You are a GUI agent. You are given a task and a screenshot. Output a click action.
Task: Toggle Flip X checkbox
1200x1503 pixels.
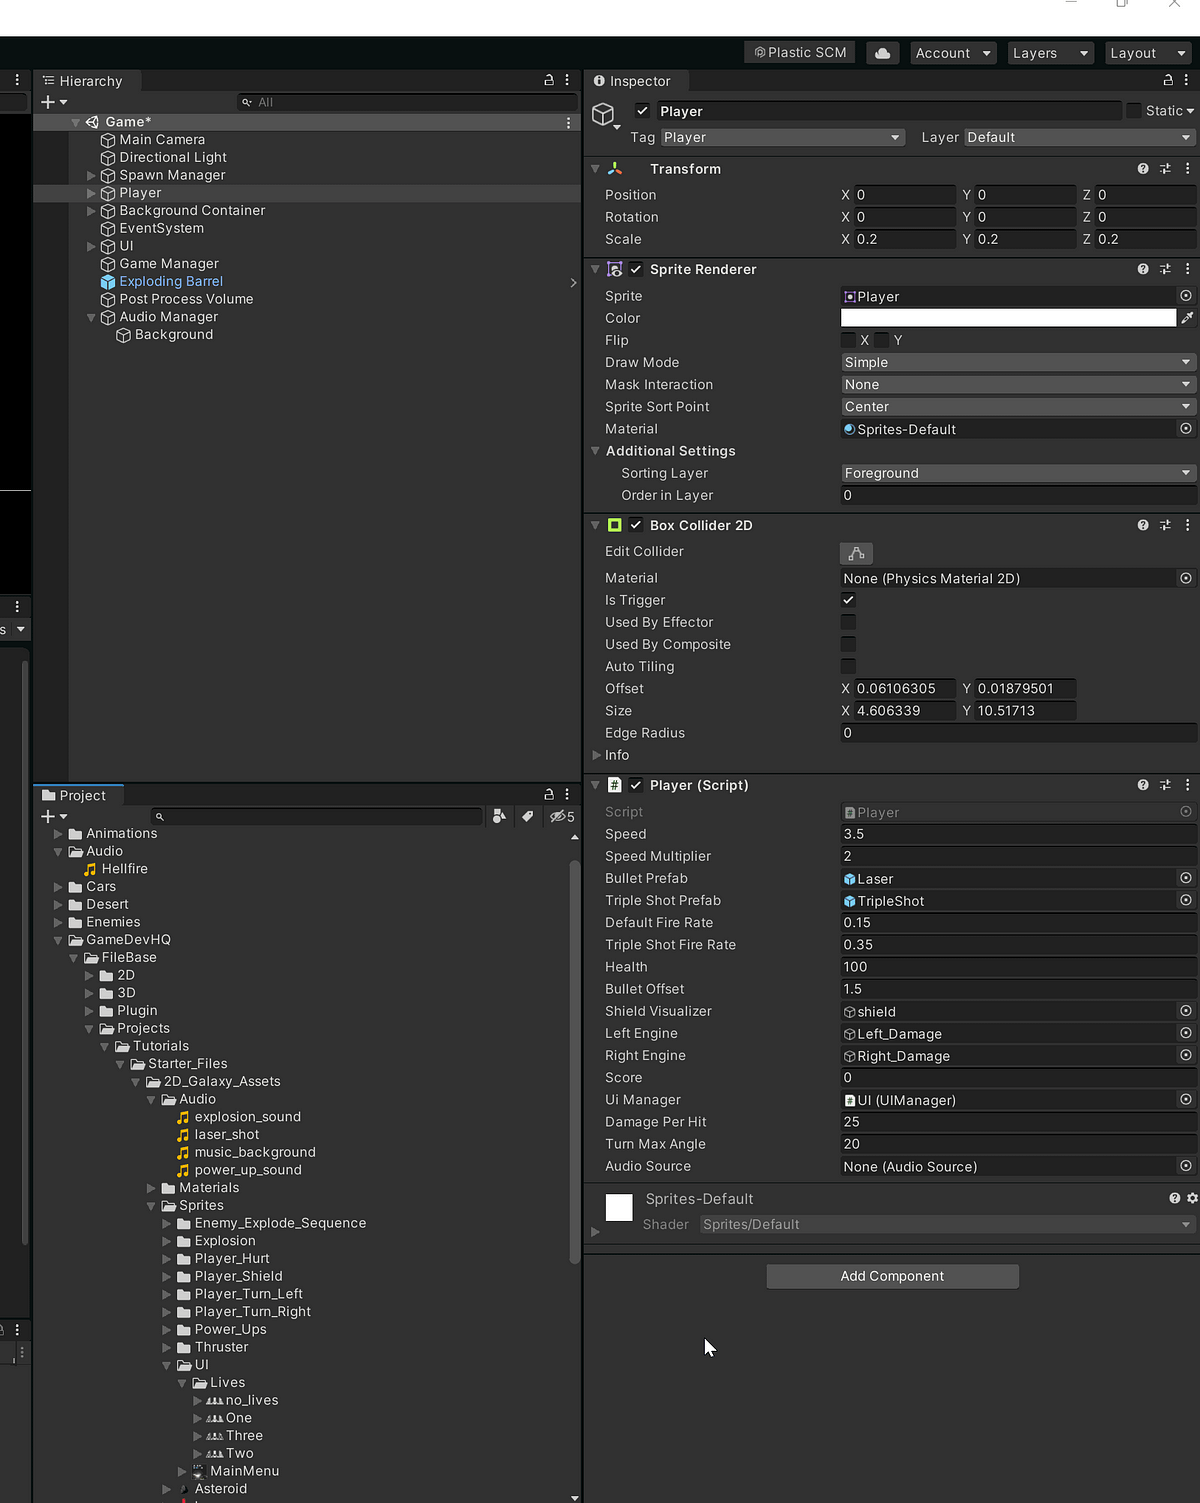pos(848,340)
